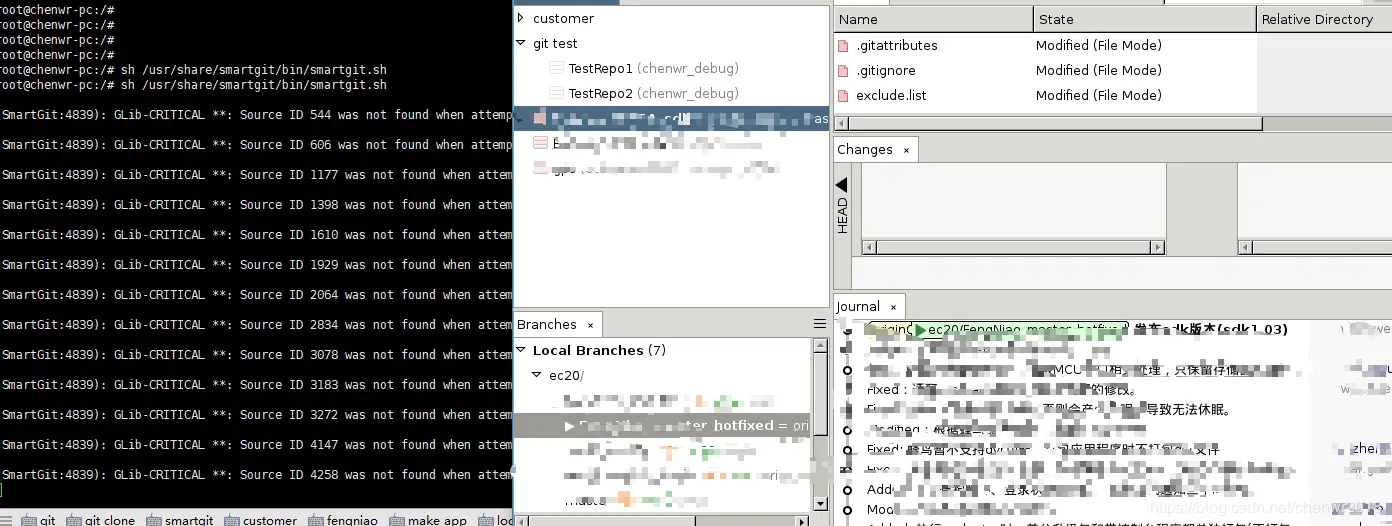Viewport: 1392px width, 526px height.
Task: Select the exclude.list file row
Action: pyautogui.click(x=1044, y=96)
